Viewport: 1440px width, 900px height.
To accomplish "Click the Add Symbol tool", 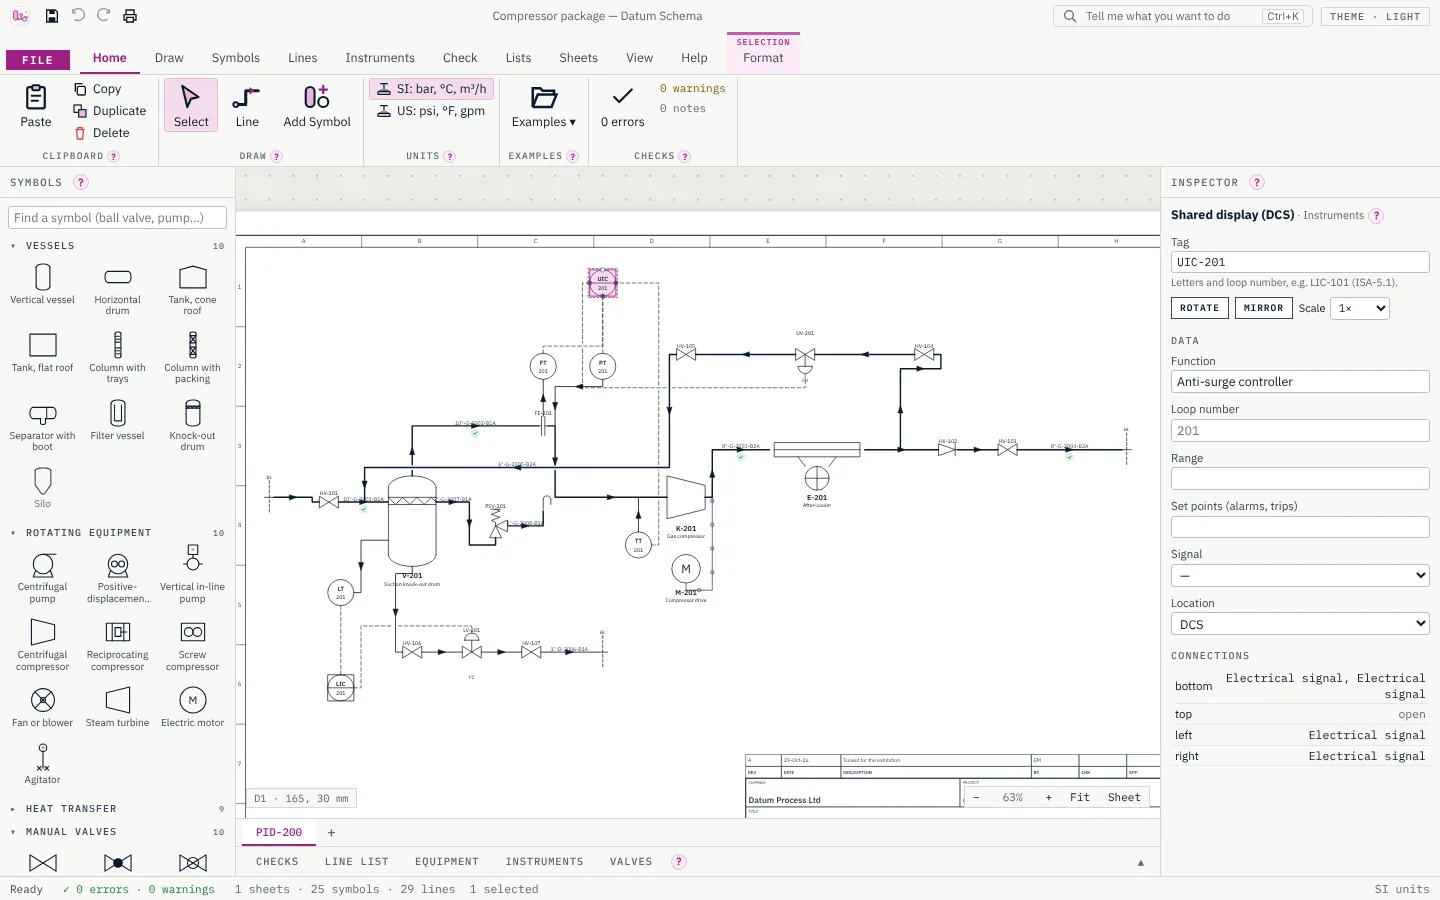I will 317,106.
